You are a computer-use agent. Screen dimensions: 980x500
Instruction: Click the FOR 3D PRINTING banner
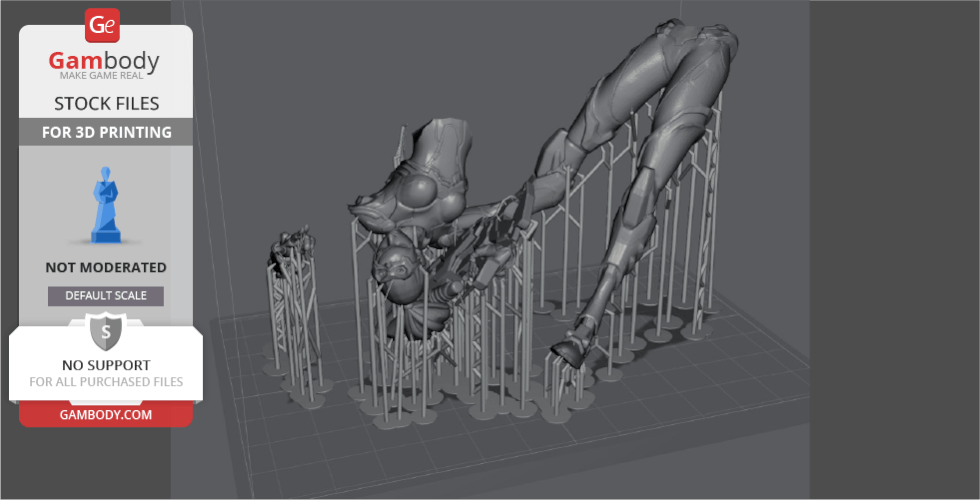105,132
